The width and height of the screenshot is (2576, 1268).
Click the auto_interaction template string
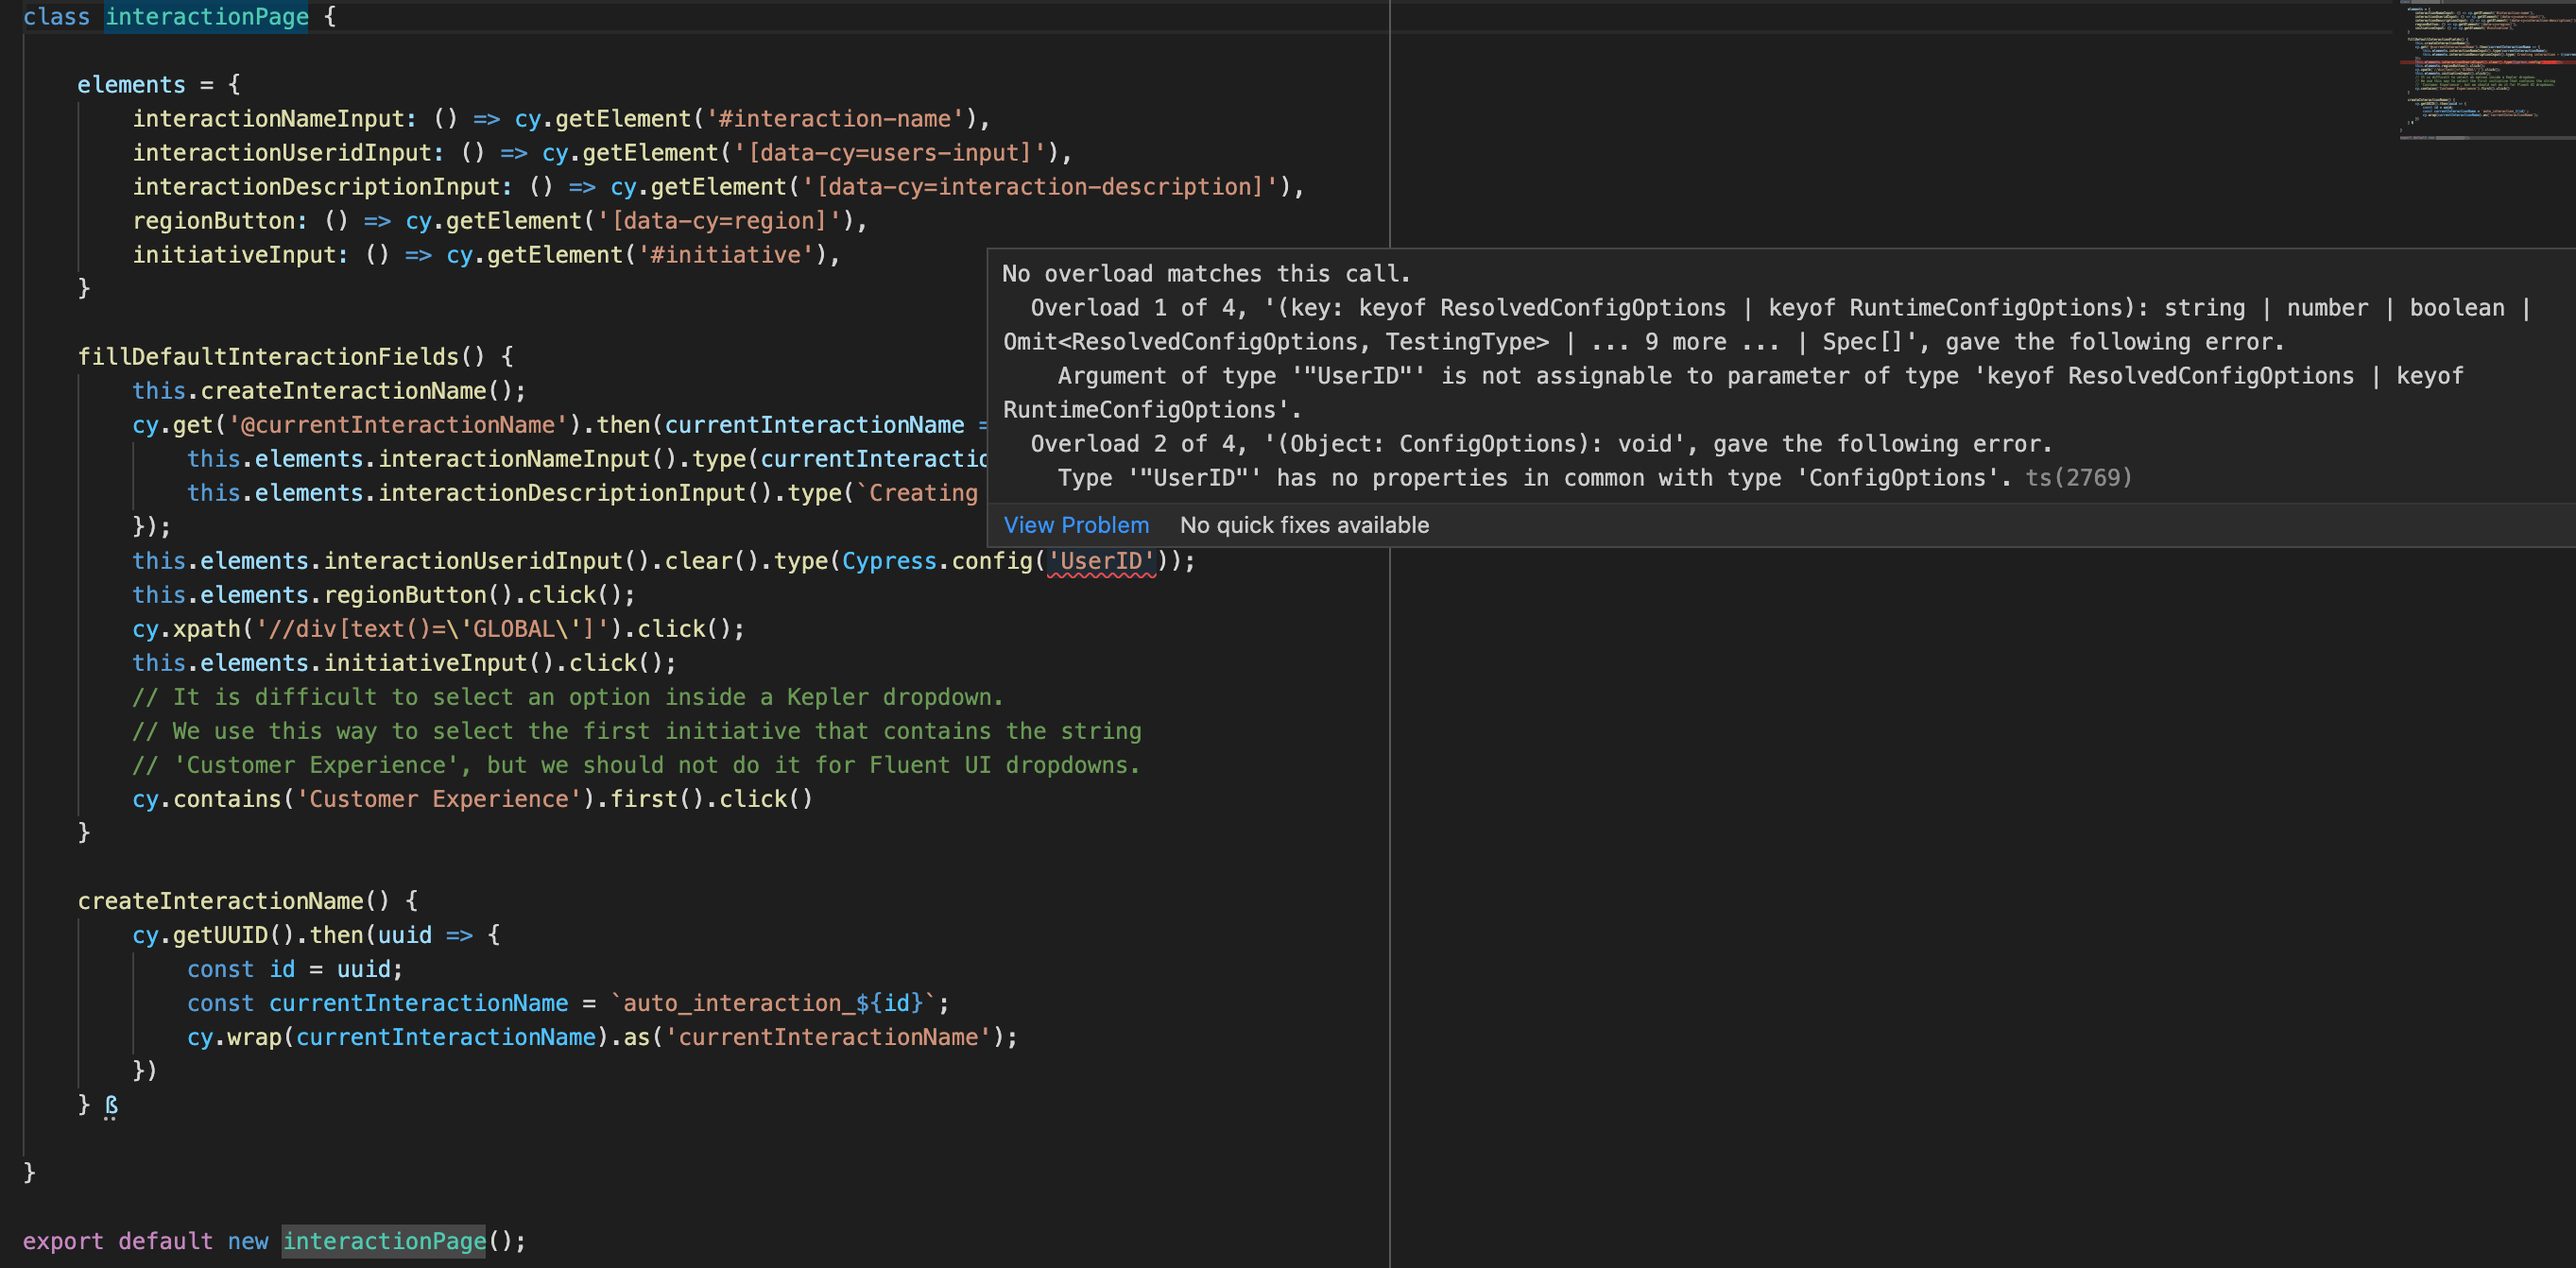tap(773, 1003)
